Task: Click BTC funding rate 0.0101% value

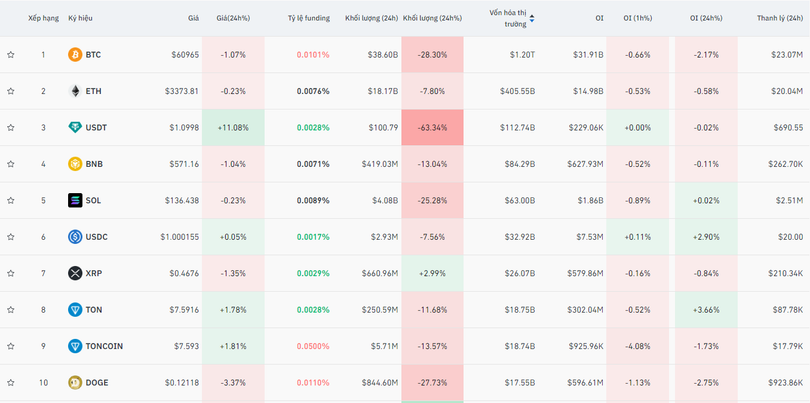Action: click(x=312, y=55)
